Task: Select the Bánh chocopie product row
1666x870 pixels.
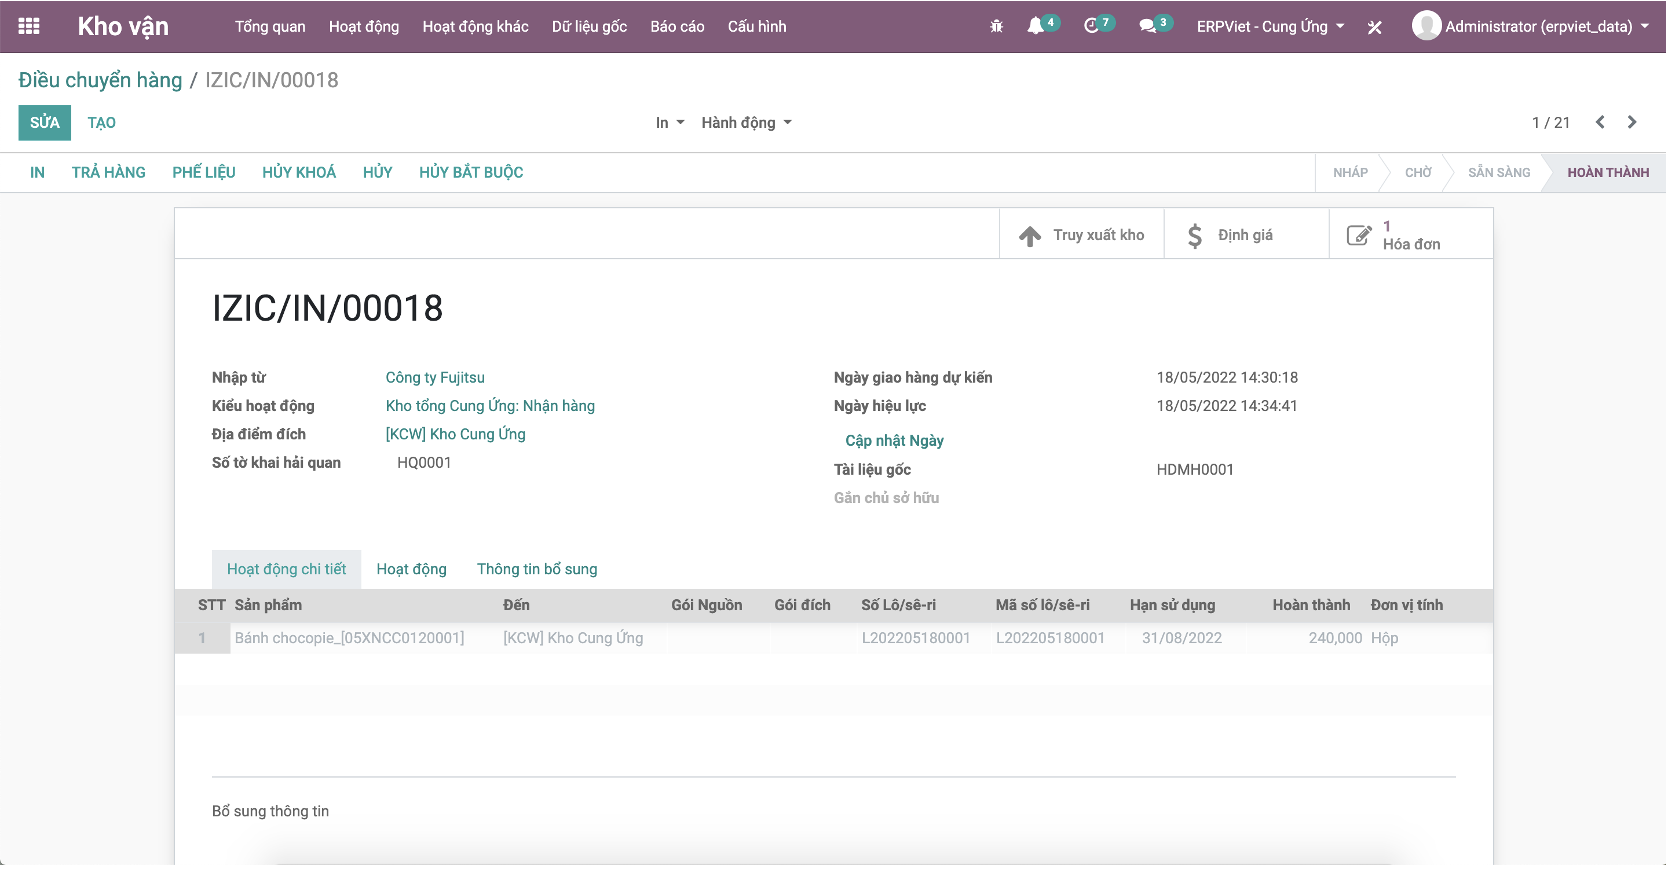Action: 349,638
